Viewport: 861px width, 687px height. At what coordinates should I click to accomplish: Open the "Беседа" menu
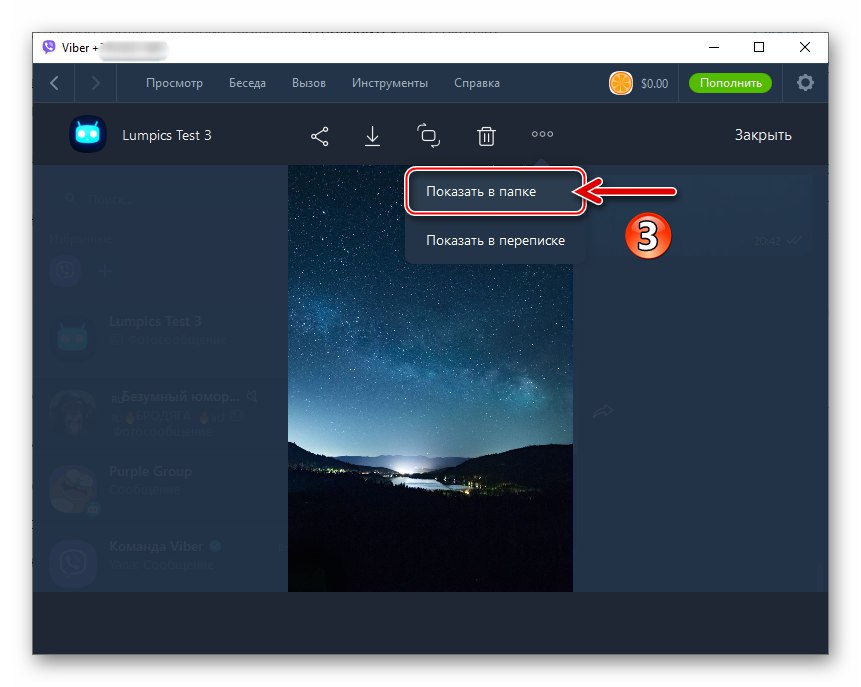pos(247,83)
